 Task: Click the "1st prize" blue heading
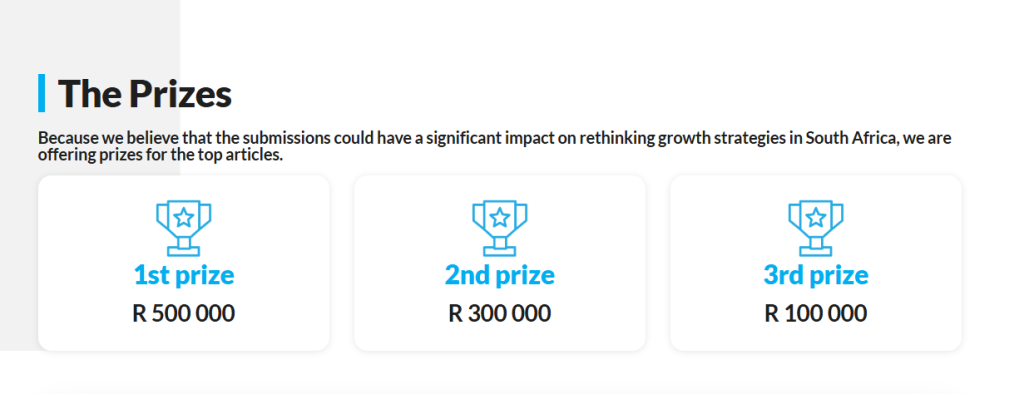184,275
